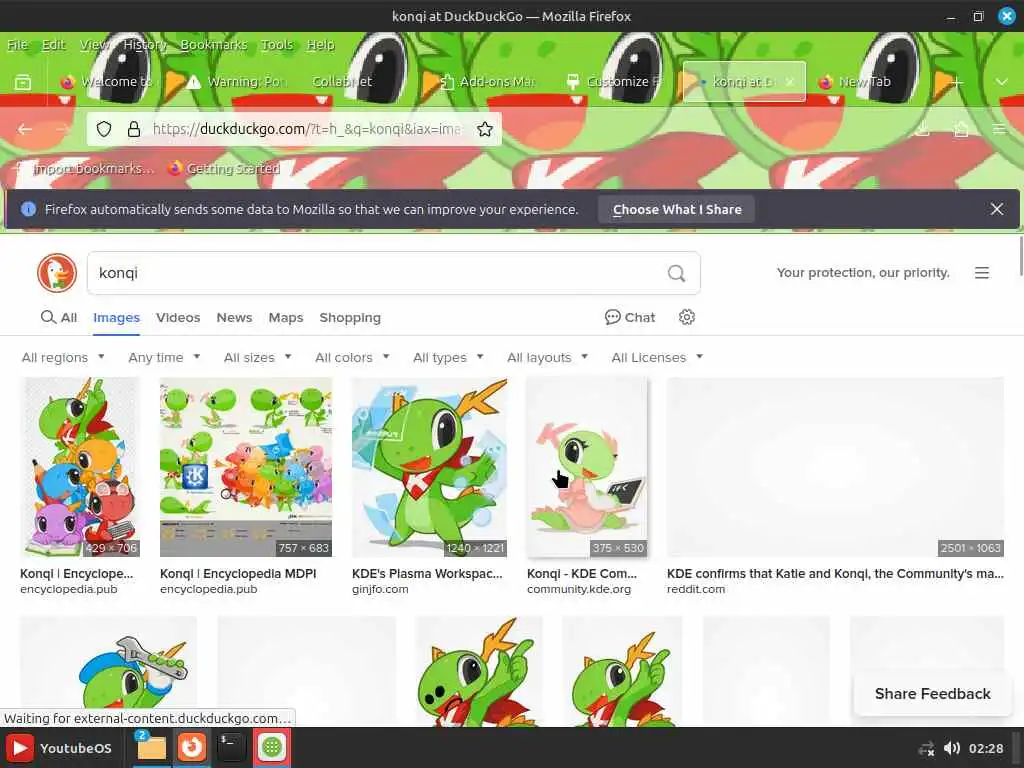The image size is (1024, 768).
Task: Expand the All Licenses filter dropdown
Action: pos(657,357)
